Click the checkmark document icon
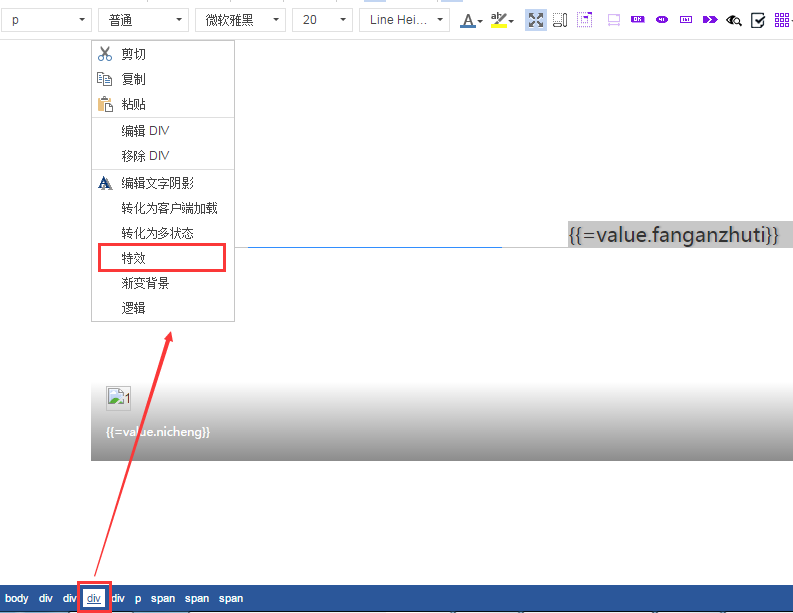Viewport: 793px width, 613px height. [758, 20]
